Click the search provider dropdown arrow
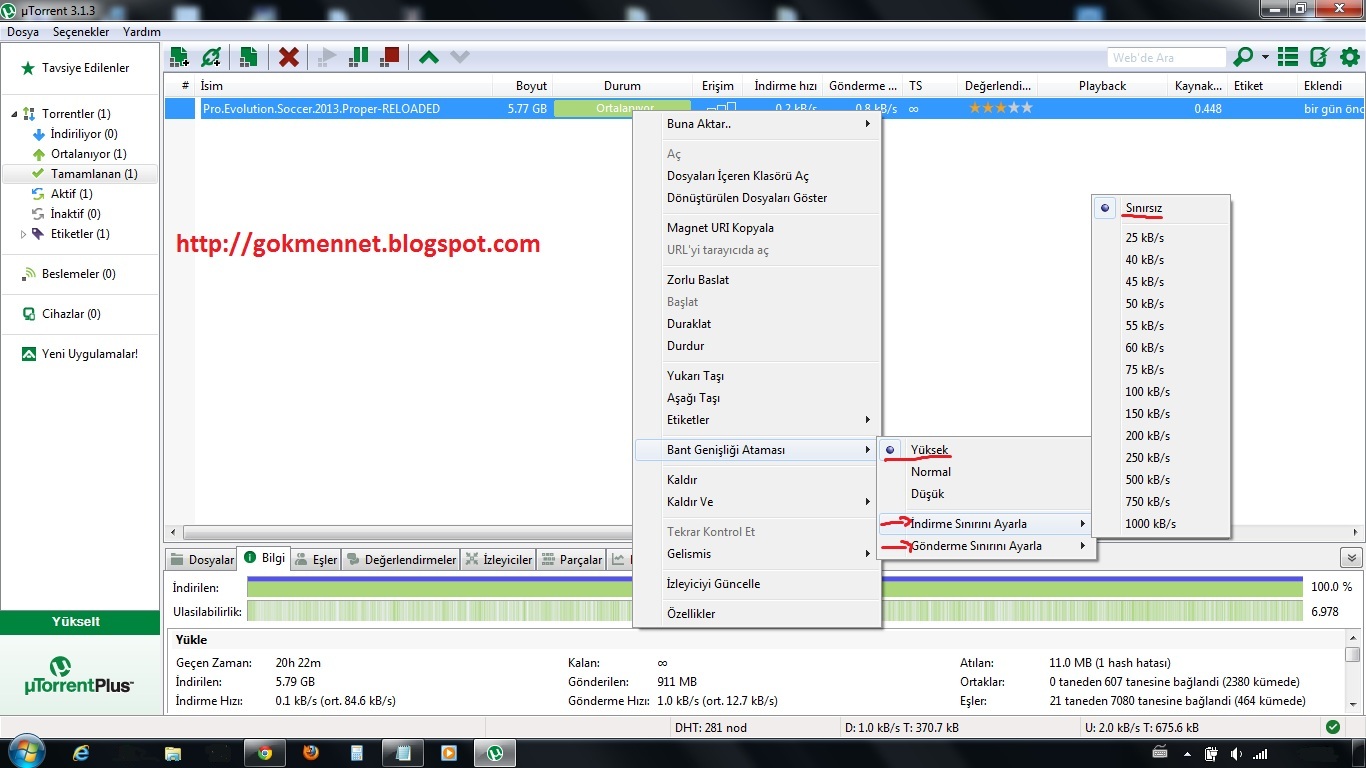 click(1266, 57)
